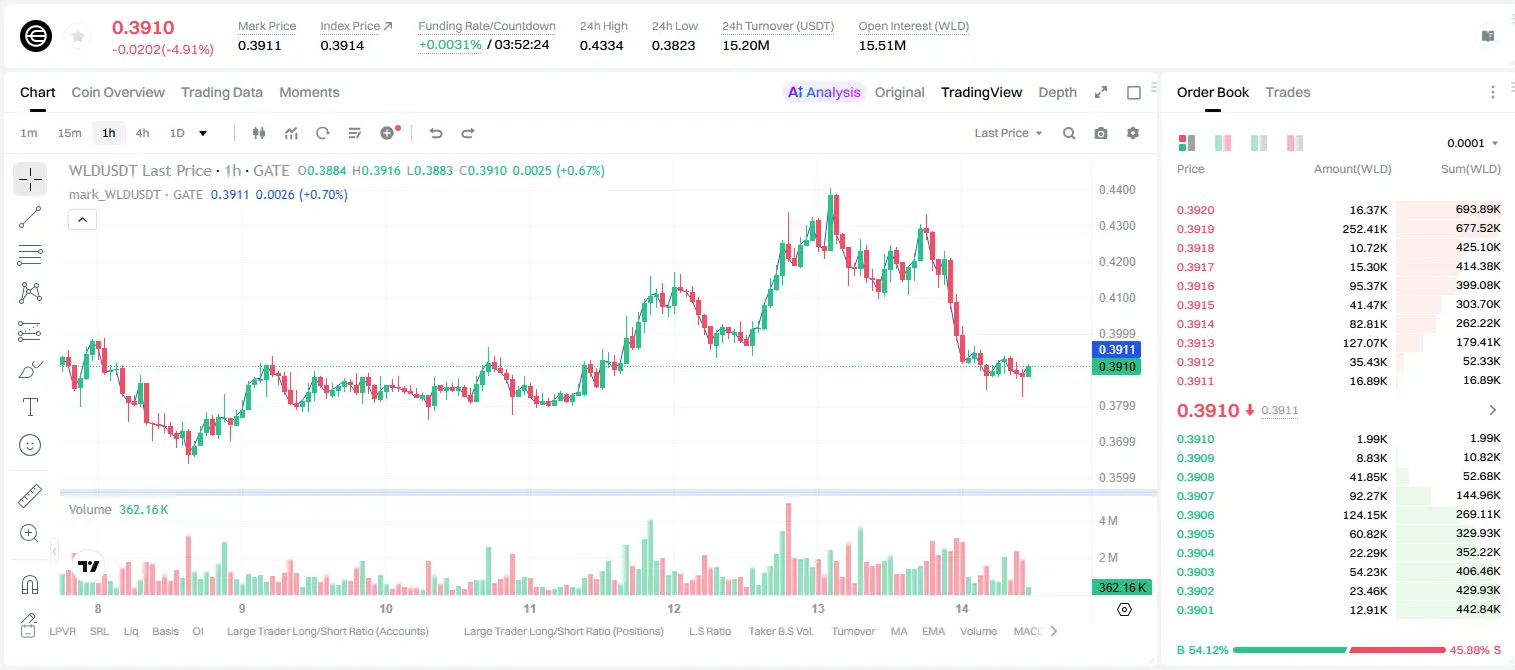Switch the chart to Depth view
This screenshot has height=670, width=1515.
coord(1057,92)
